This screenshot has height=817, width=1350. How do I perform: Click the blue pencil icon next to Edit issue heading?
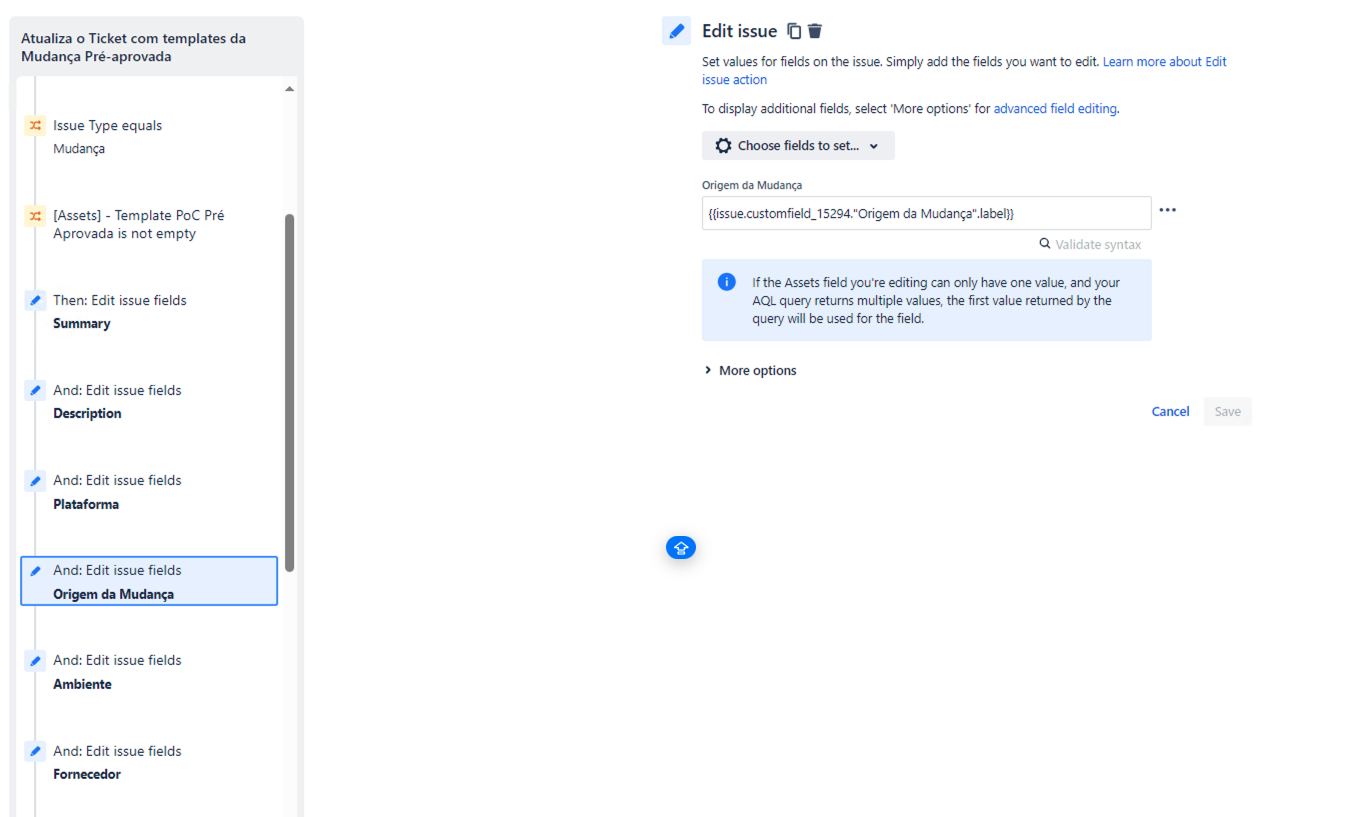pyautogui.click(x=677, y=31)
